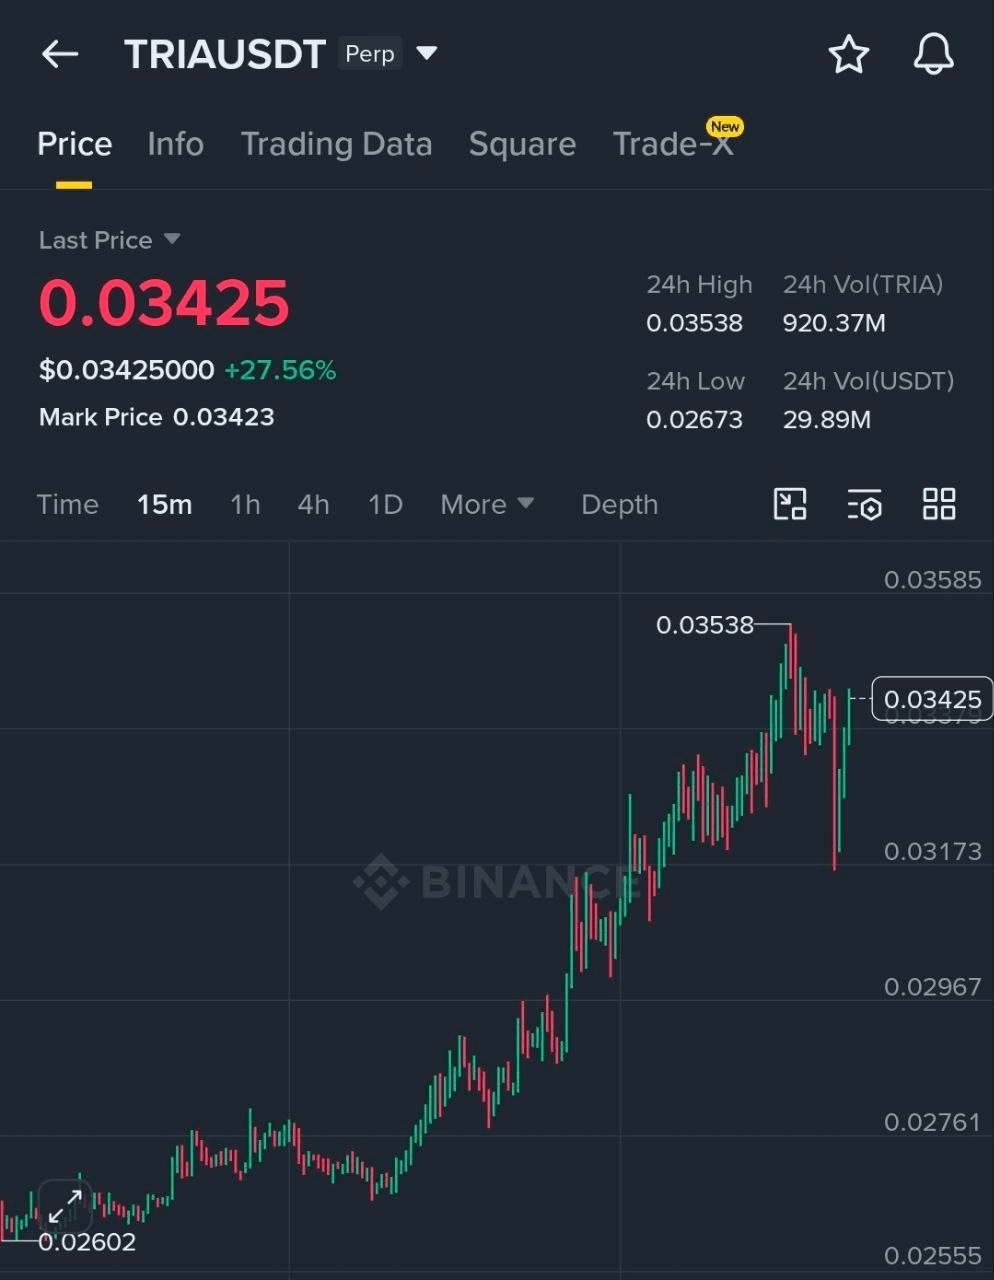Open the chart drawing tools icon
This screenshot has width=994, height=1280.
coord(790,504)
